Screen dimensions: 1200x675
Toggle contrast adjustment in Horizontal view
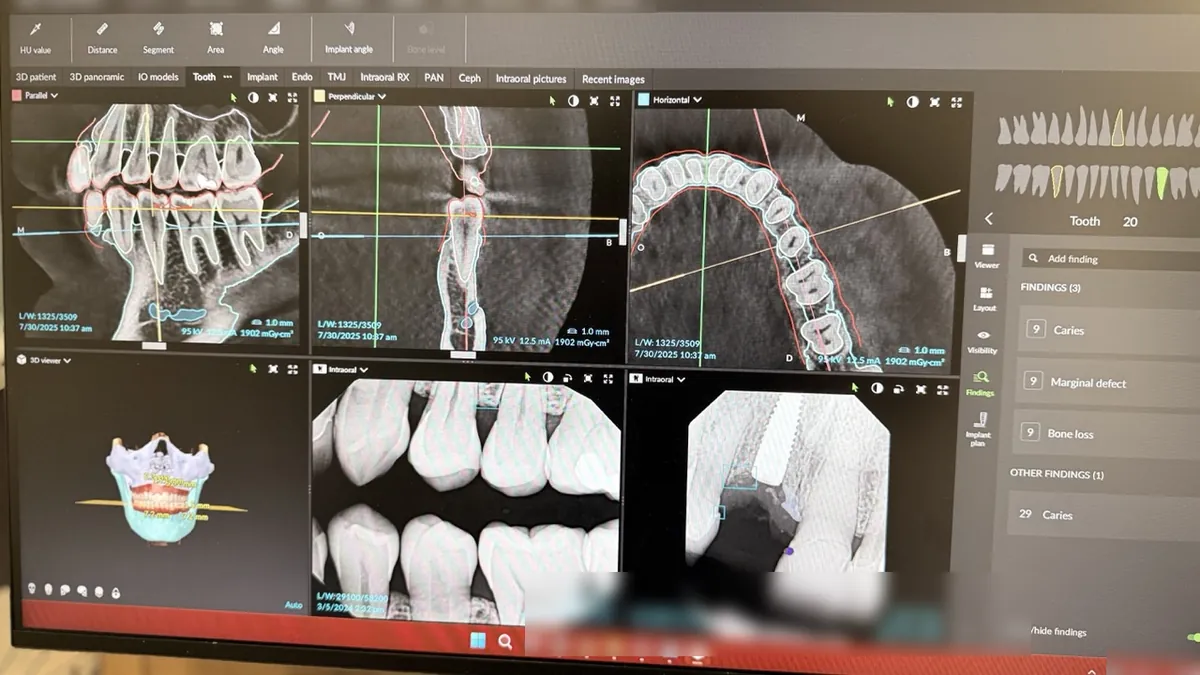913,102
